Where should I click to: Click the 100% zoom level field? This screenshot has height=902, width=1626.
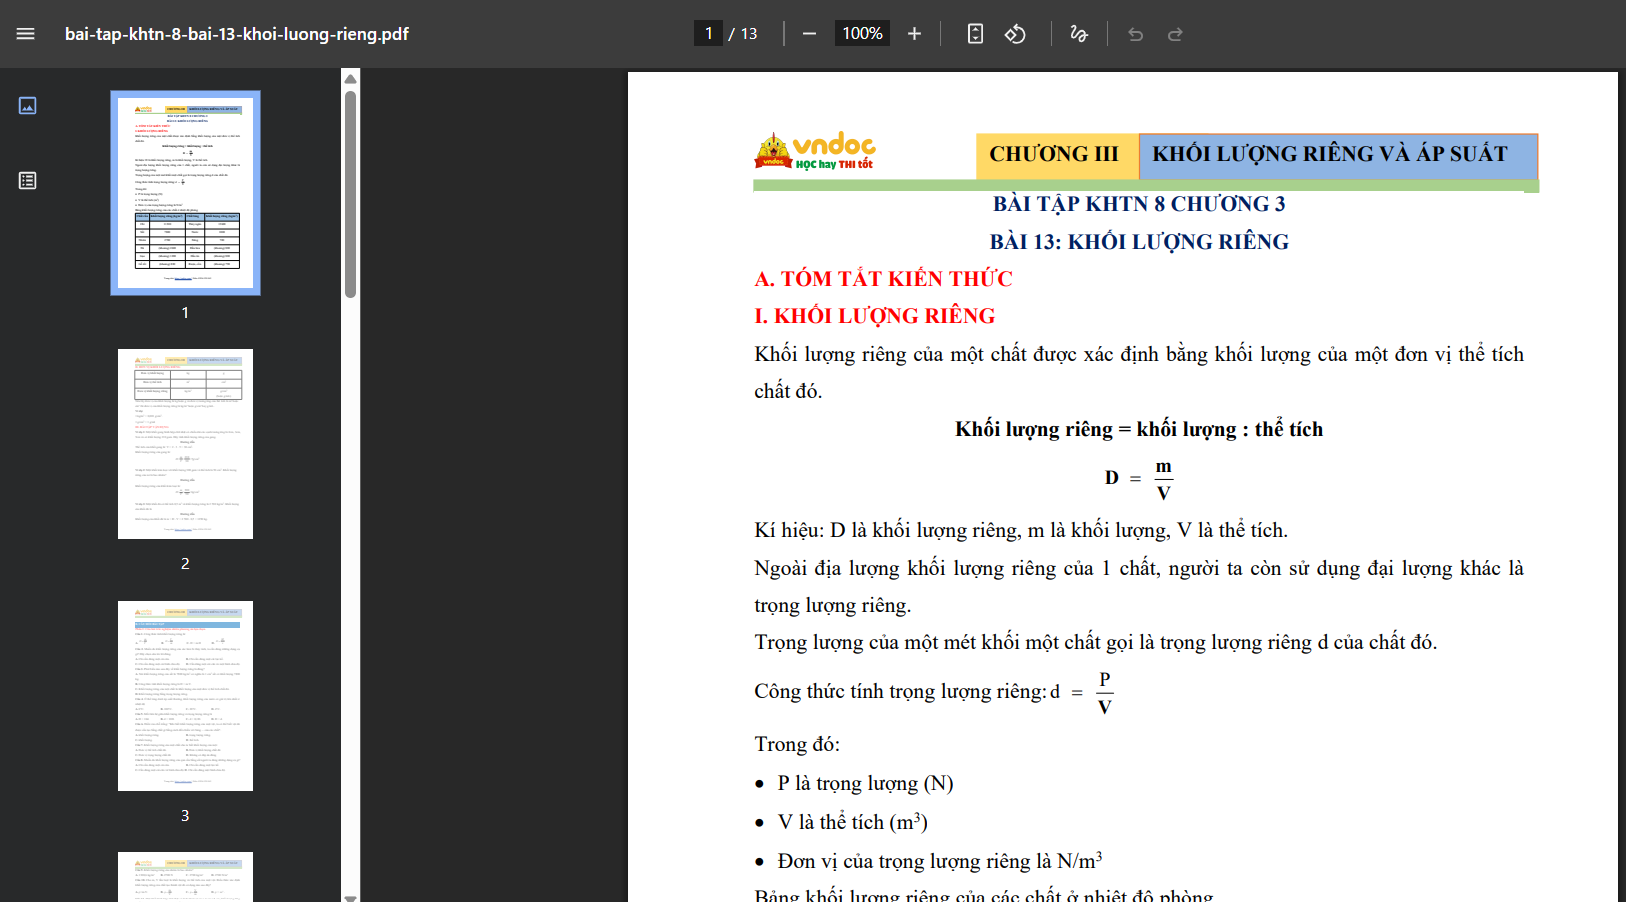[862, 34]
